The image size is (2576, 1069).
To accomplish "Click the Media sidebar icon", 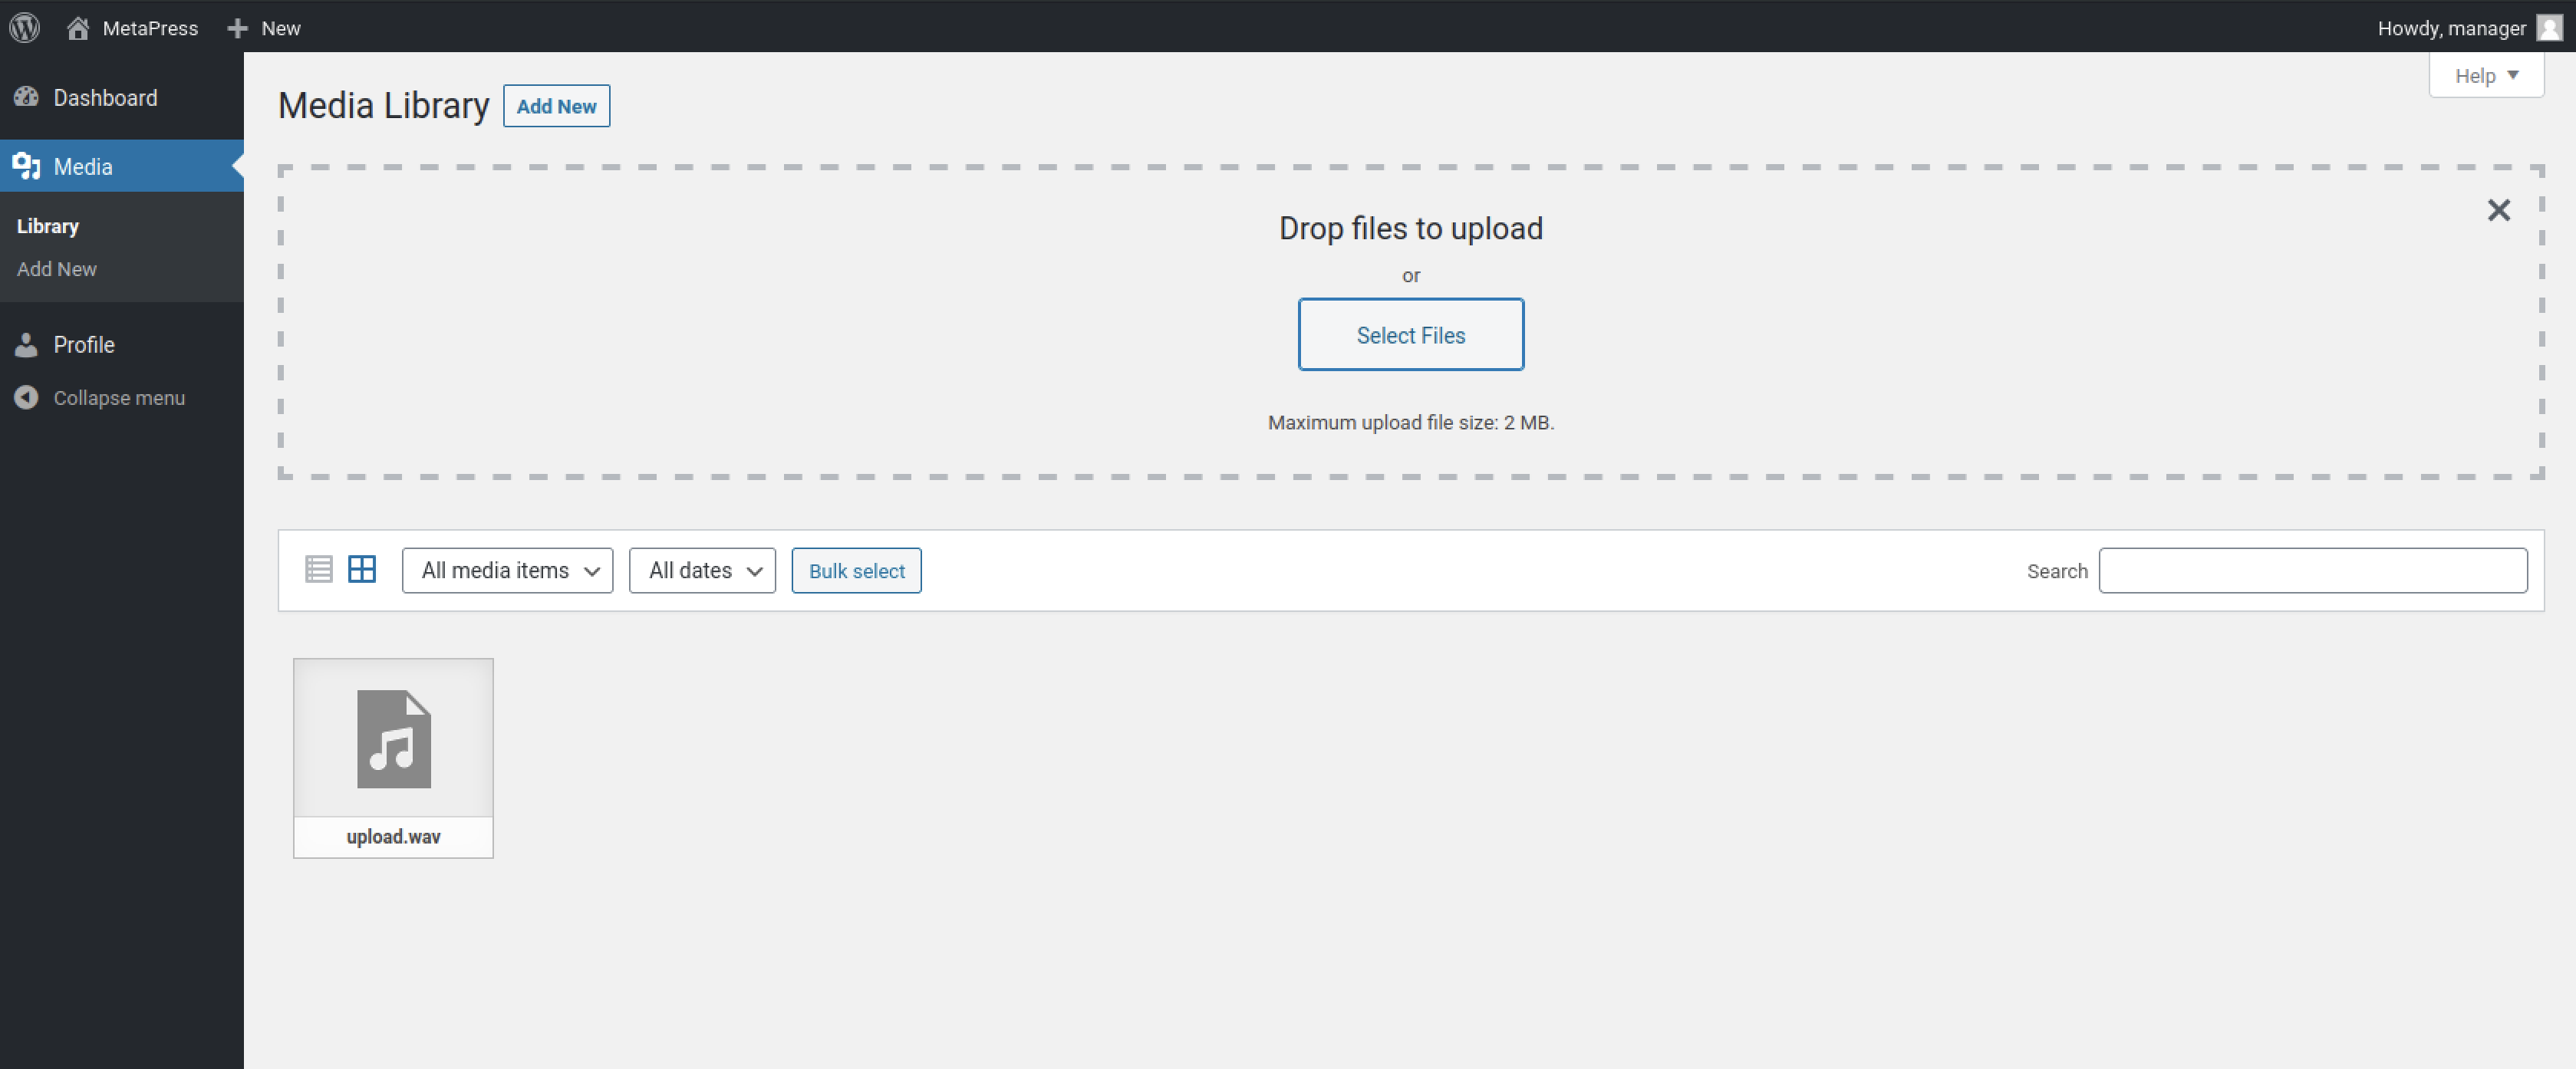I will (27, 166).
